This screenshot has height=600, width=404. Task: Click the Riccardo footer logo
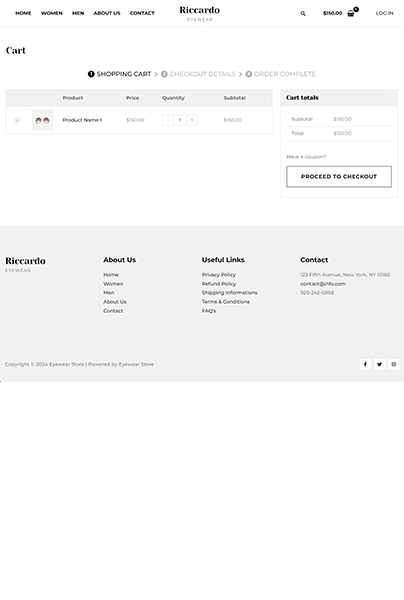point(25,264)
